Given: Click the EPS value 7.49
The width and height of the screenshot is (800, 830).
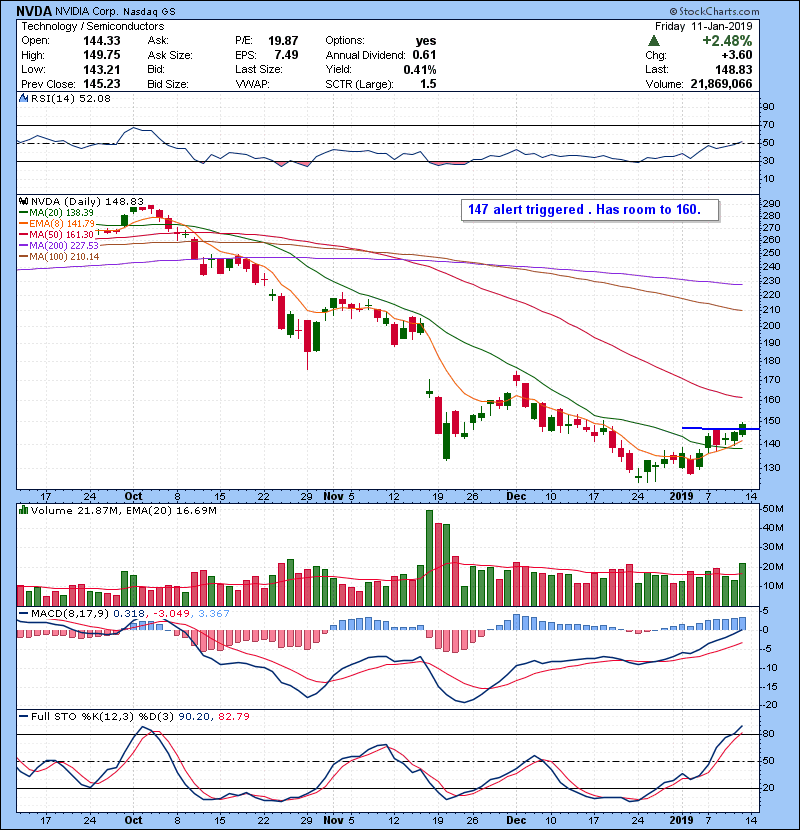Looking at the screenshot, I should tap(286, 55).
